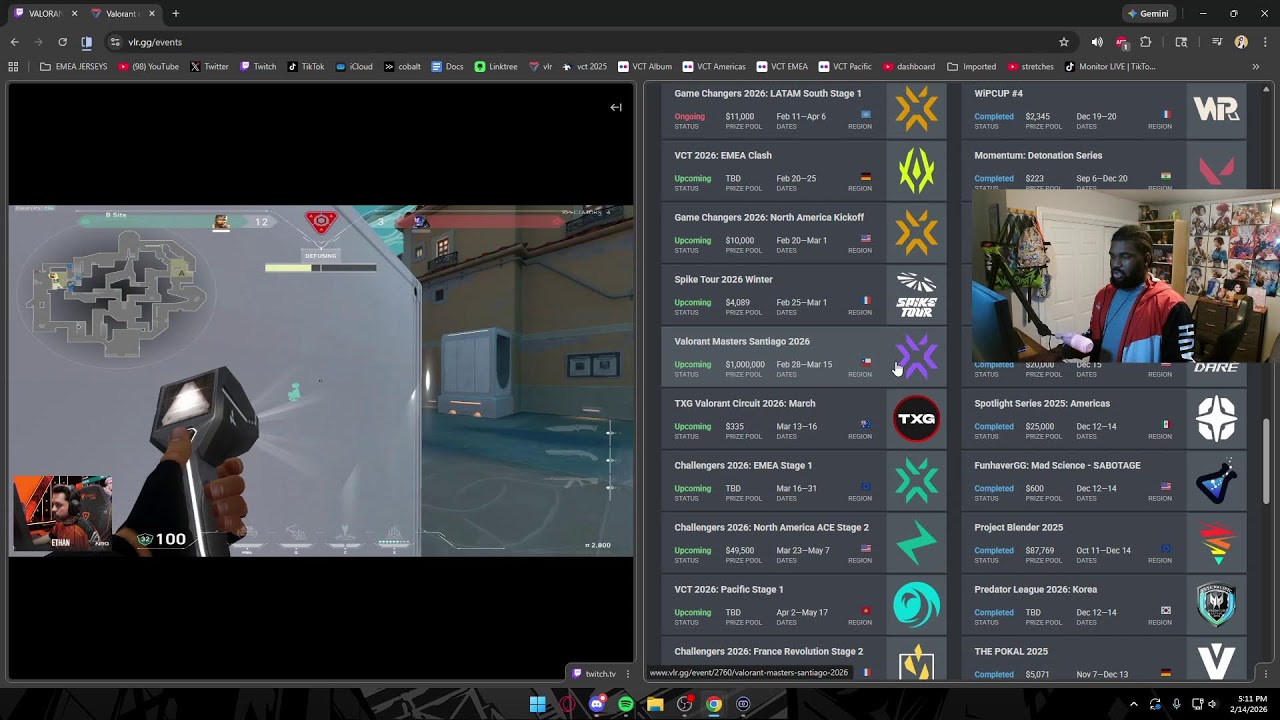The height and width of the screenshot is (720, 1280).
Task: Open the Linktree bookmark
Action: pos(496,67)
